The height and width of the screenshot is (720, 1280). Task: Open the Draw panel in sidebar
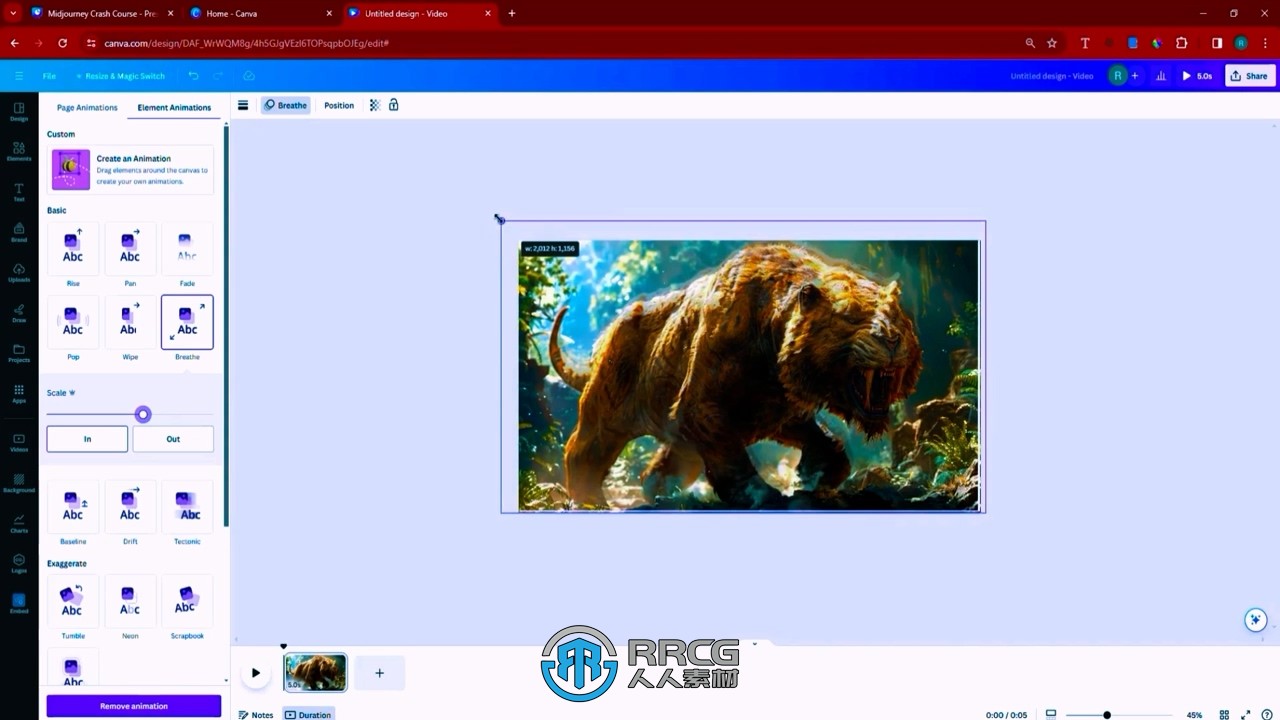coord(19,312)
